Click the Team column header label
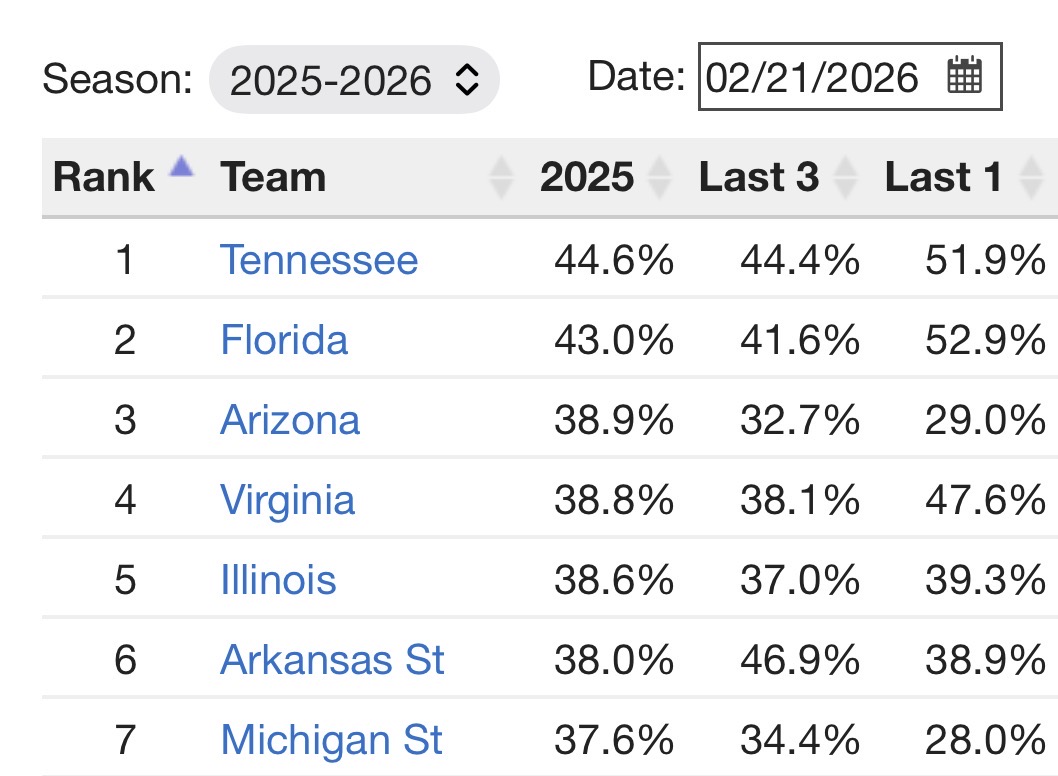The image size is (1058, 776). coord(273,178)
